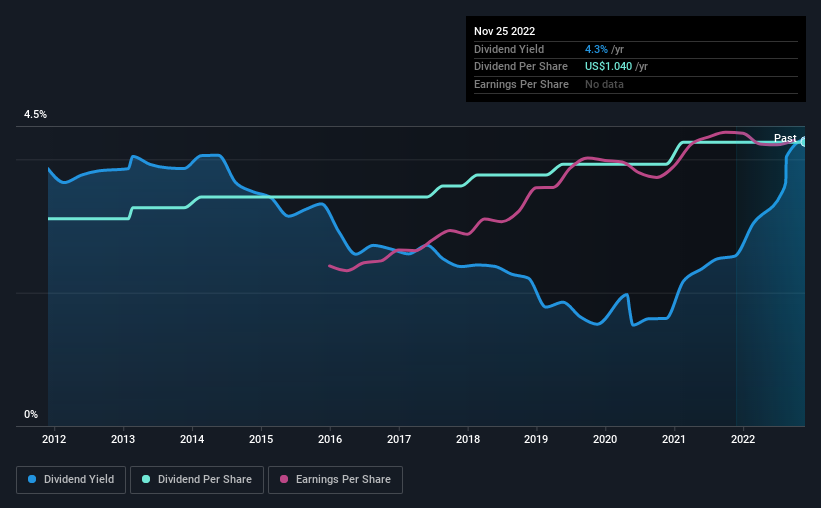Click the 'No data' earnings value

(604, 84)
